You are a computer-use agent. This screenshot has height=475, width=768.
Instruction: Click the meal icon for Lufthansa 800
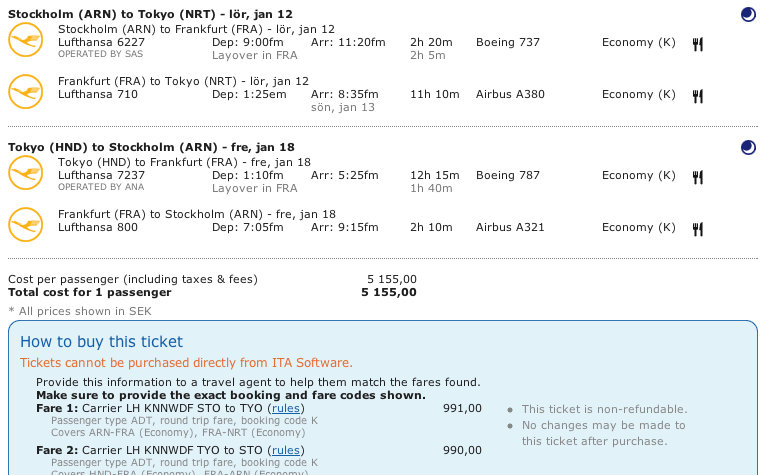pos(698,228)
